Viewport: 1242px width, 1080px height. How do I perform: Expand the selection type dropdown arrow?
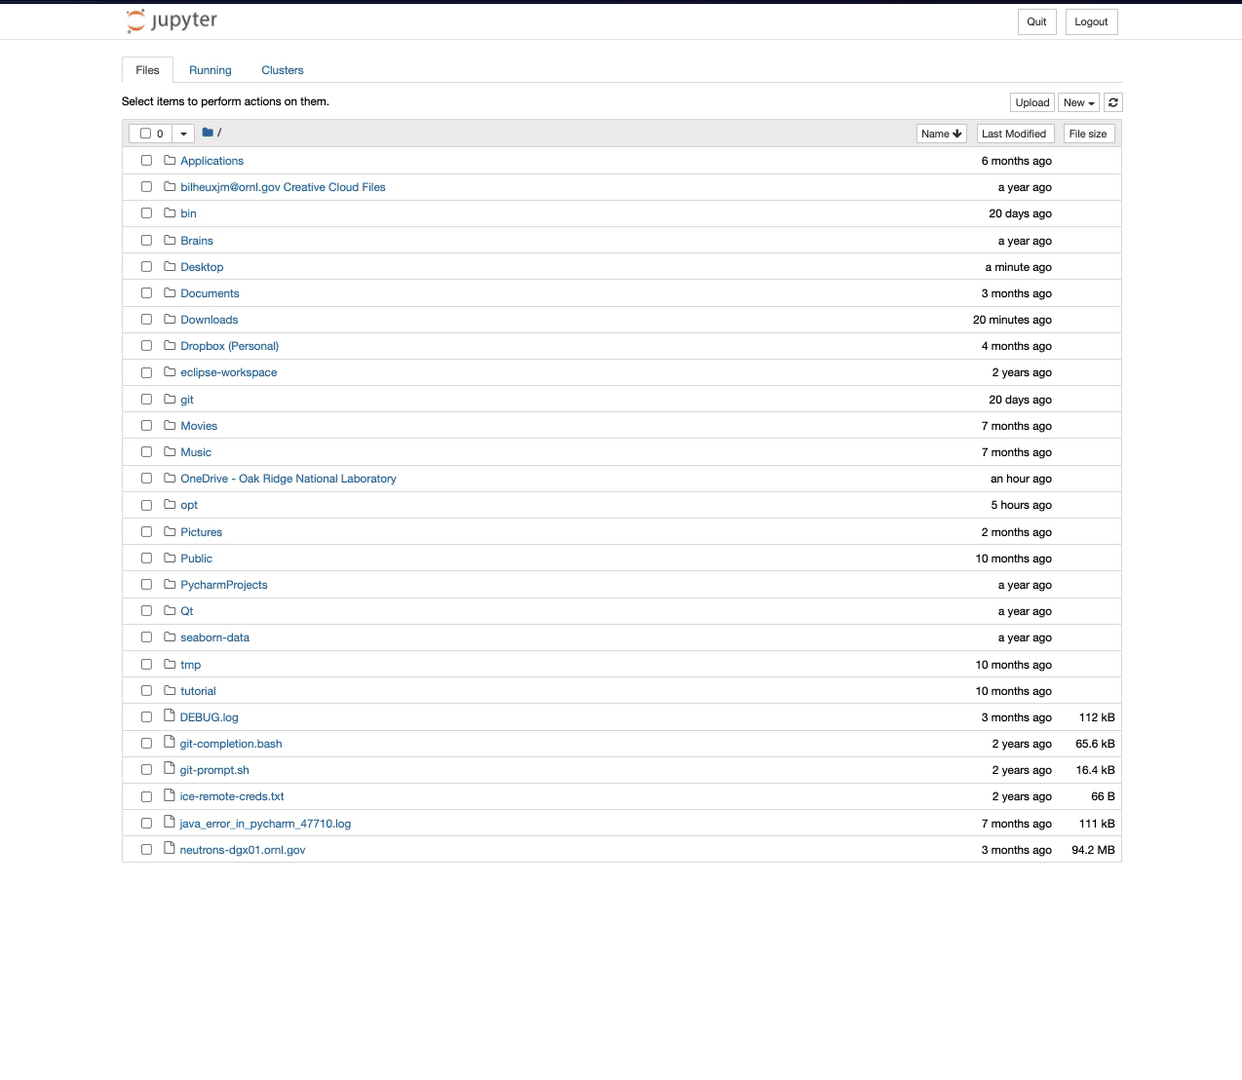click(x=183, y=133)
